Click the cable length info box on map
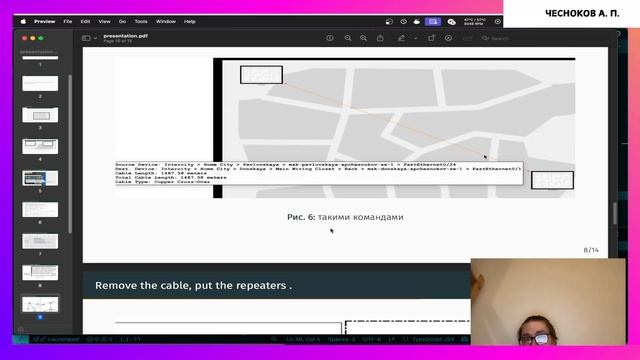640x360 pixels. point(318,173)
